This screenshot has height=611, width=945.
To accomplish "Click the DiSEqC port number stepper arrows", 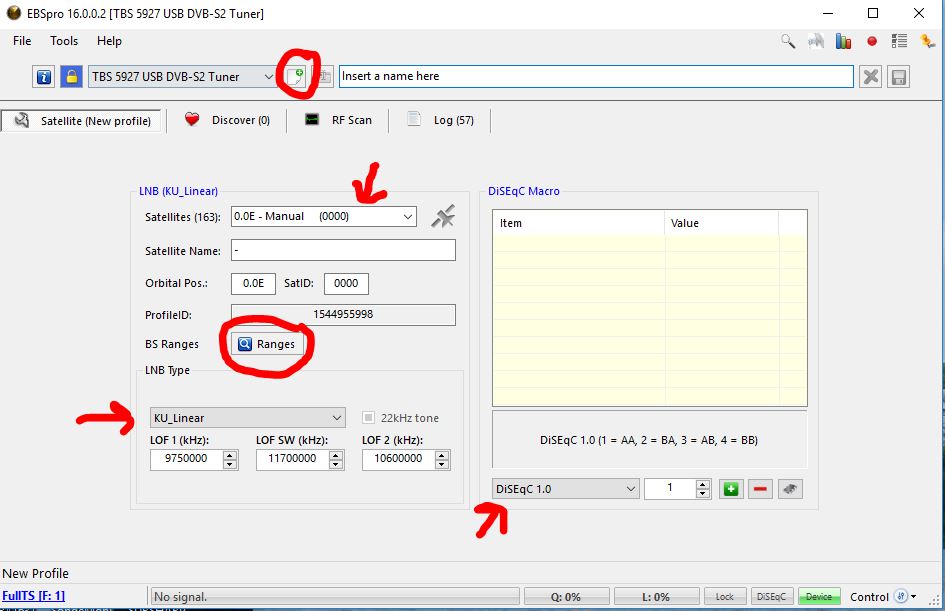I will [703, 489].
